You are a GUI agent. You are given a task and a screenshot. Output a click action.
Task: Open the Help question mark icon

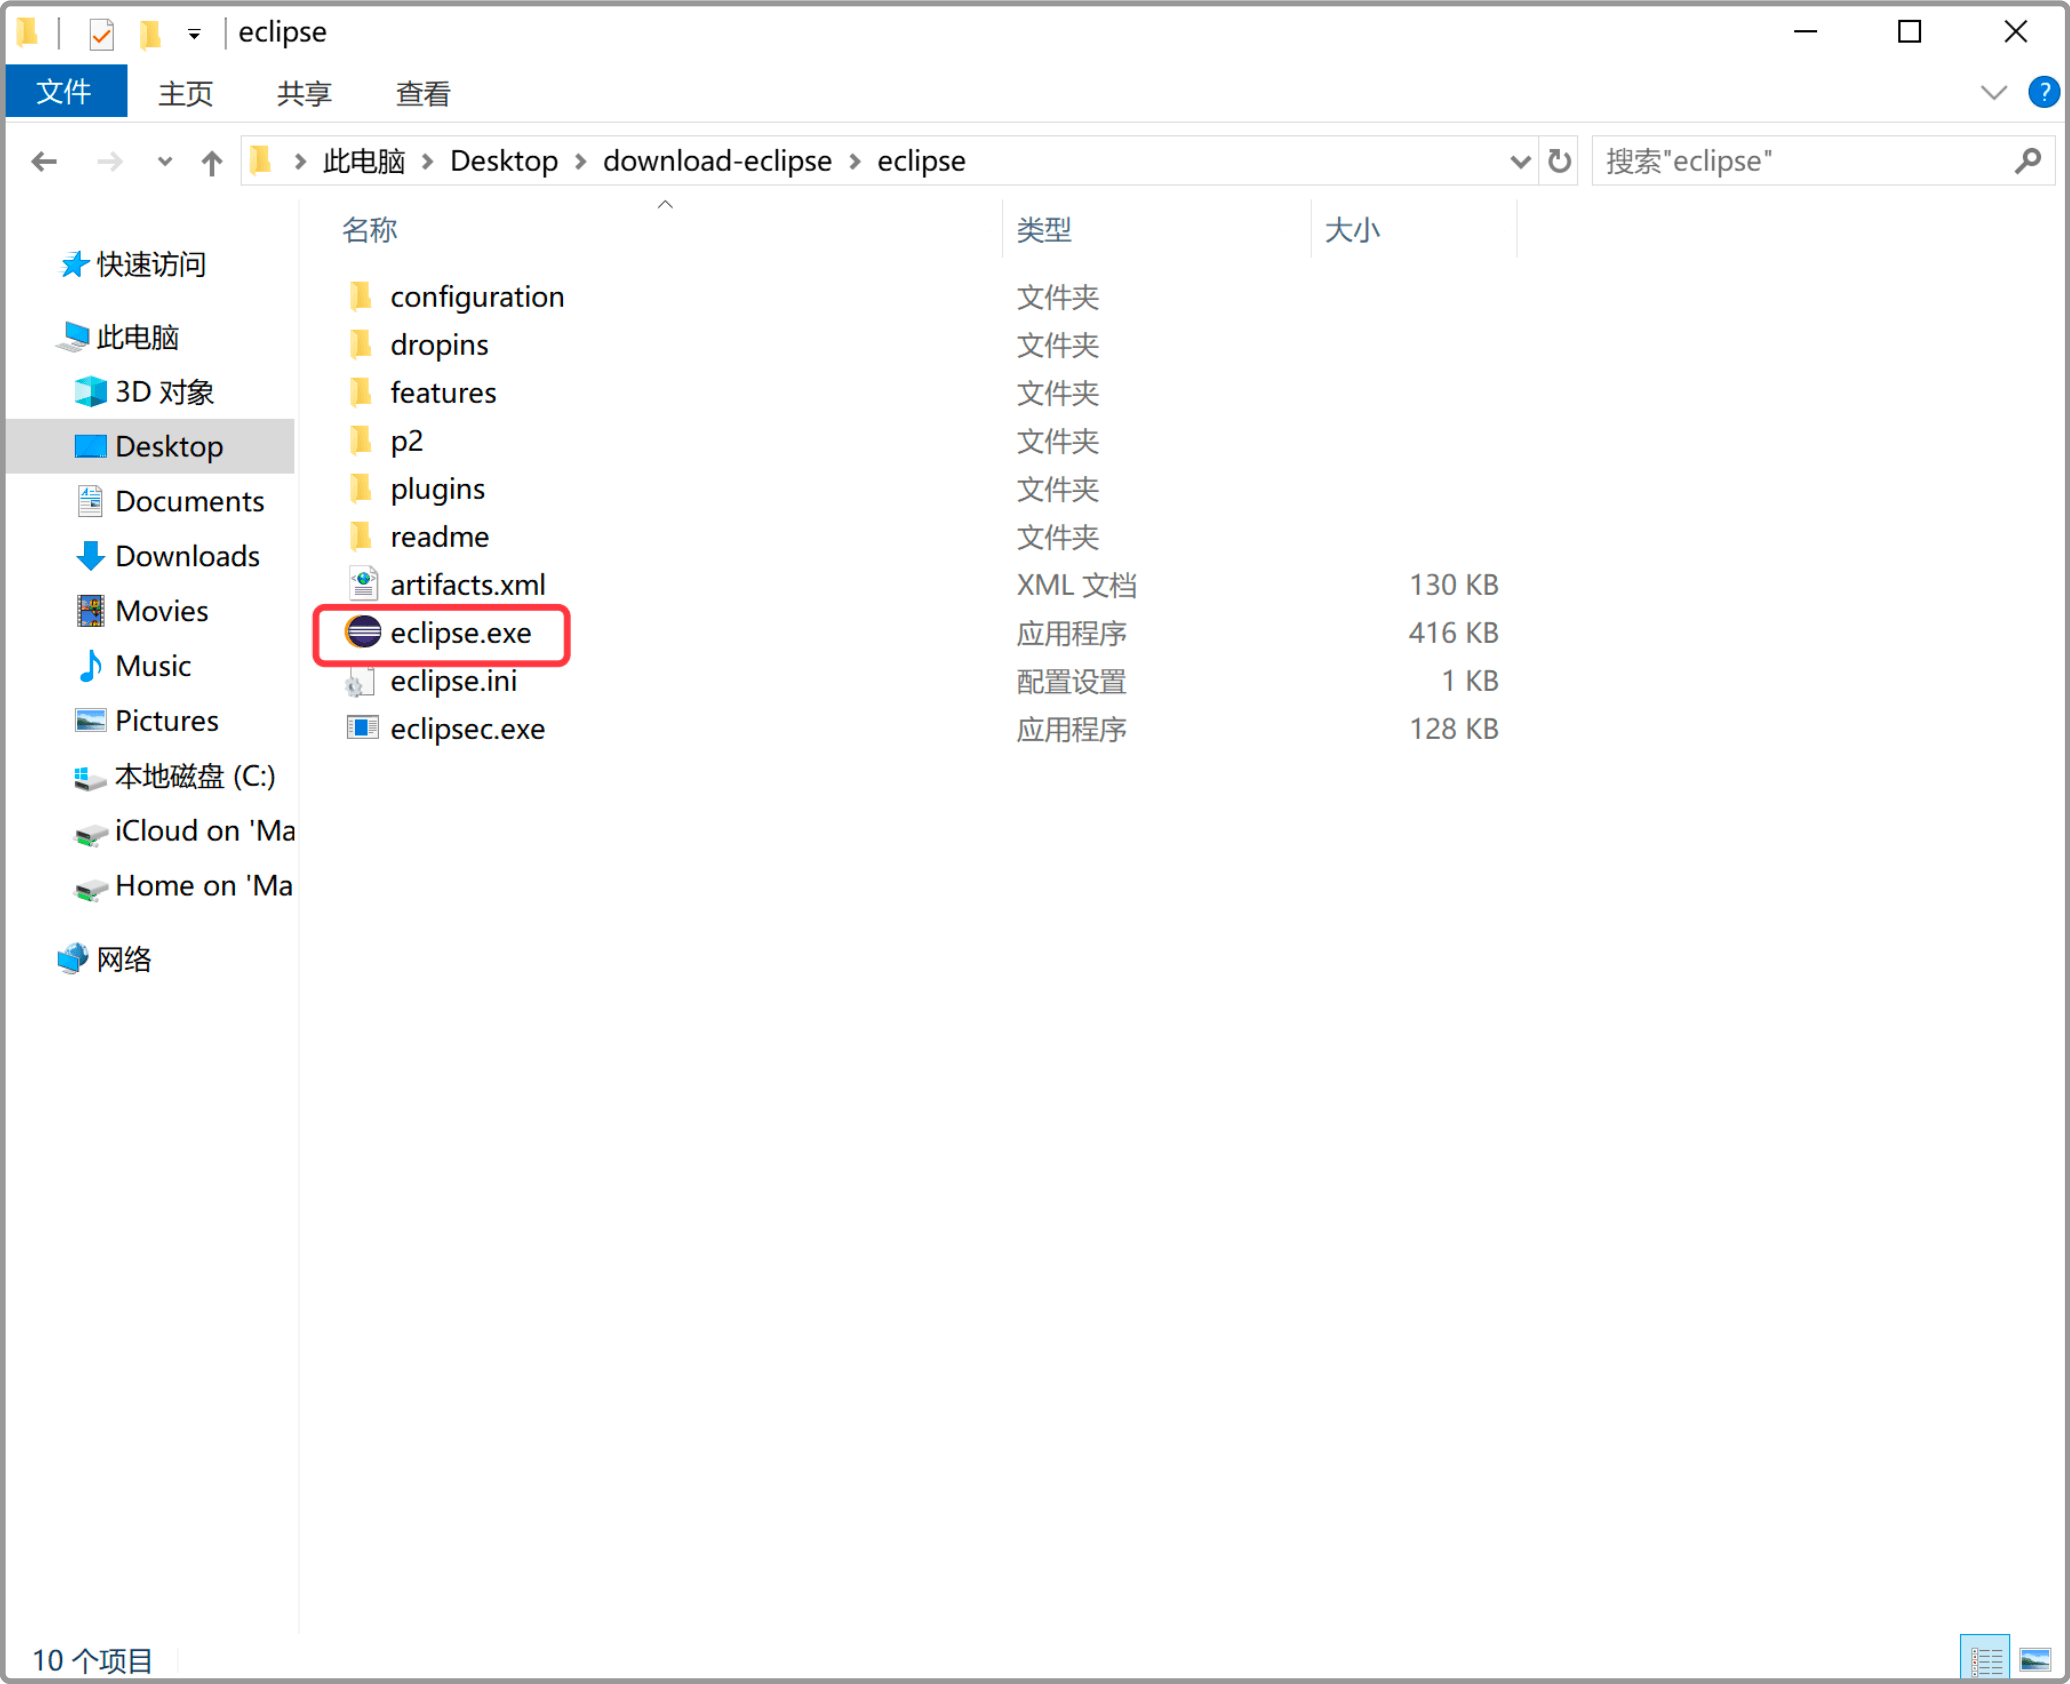tap(2043, 92)
